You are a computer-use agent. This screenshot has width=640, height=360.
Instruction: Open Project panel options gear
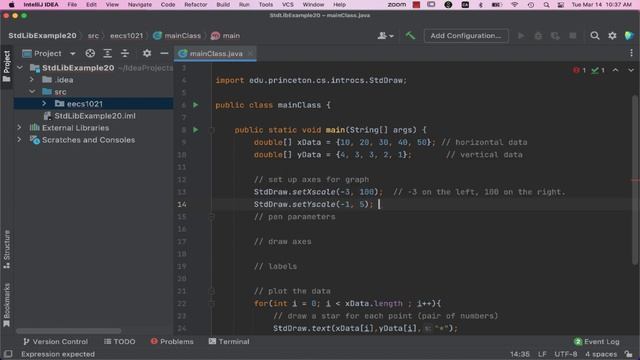(x=147, y=53)
